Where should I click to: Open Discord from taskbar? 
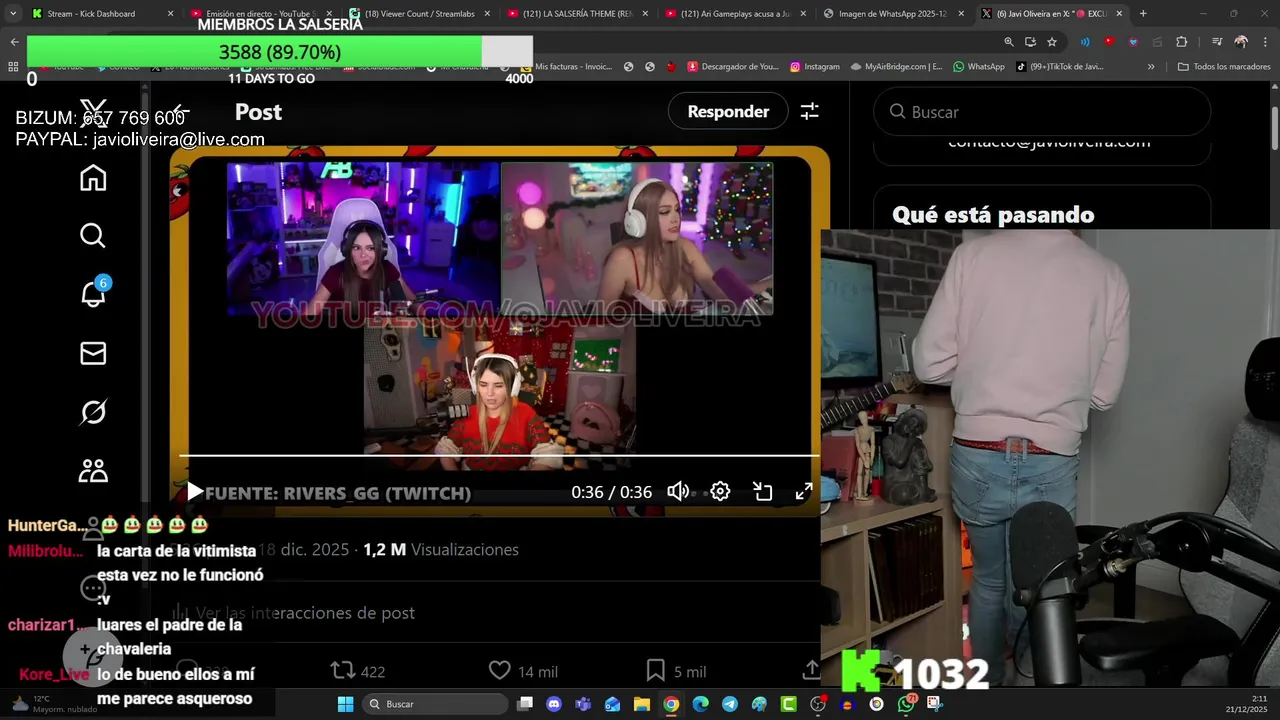[554, 704]
